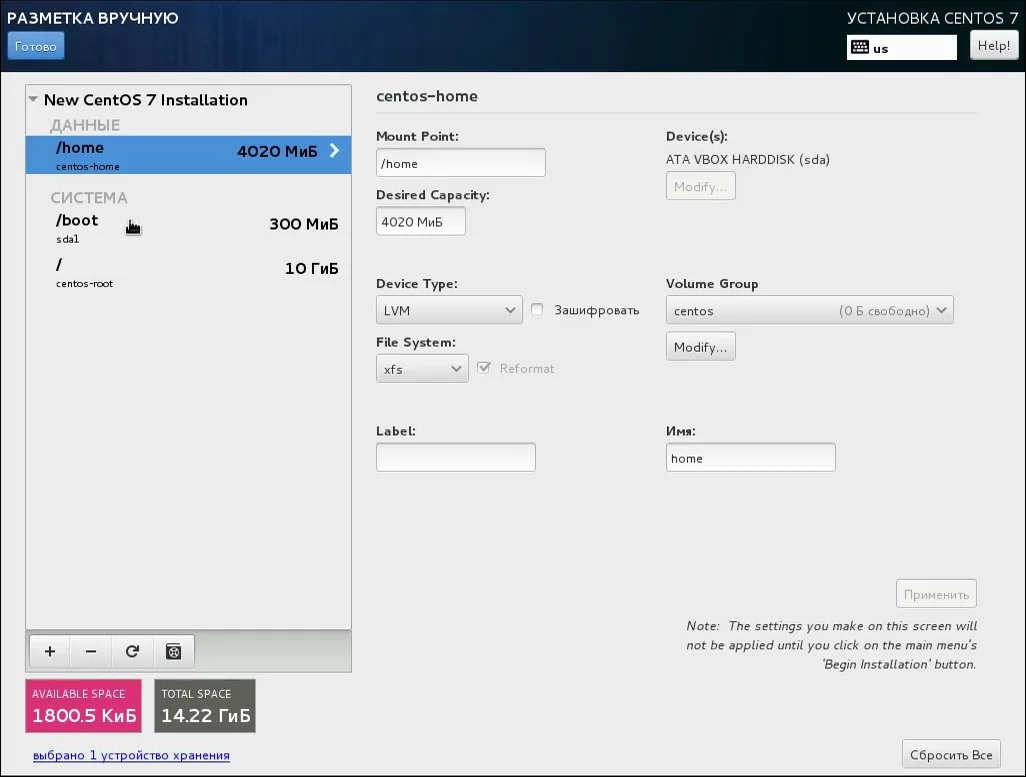Open the File System xfs dropdown
The image size is (1026, 777).
coord(422,369)
